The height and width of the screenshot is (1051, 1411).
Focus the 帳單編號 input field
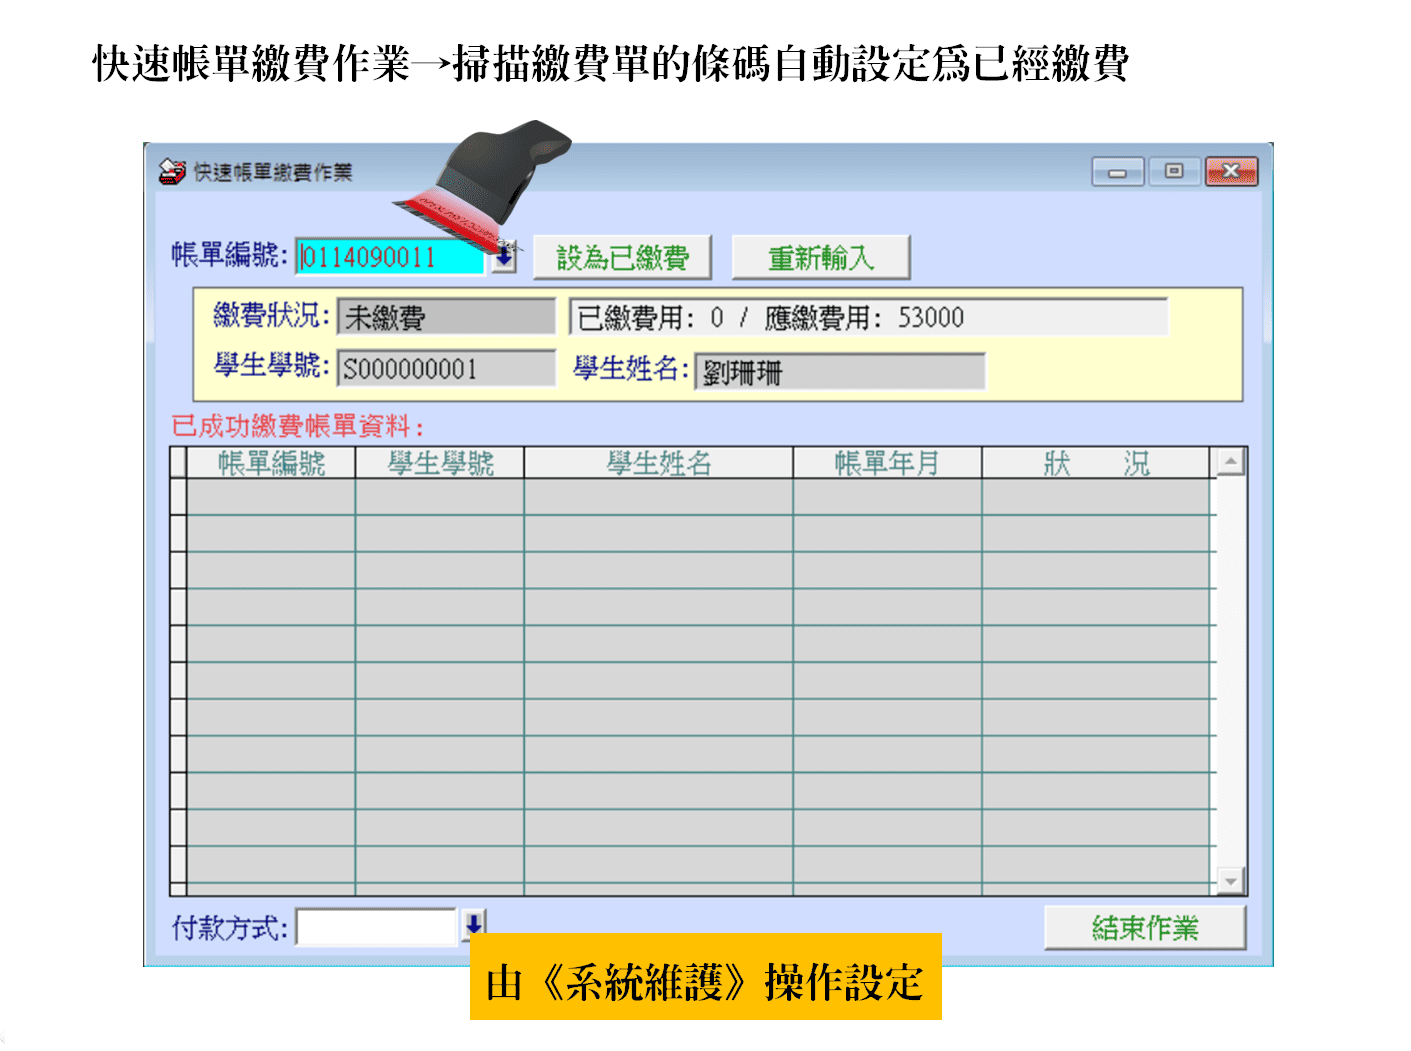tap(390, 258)
